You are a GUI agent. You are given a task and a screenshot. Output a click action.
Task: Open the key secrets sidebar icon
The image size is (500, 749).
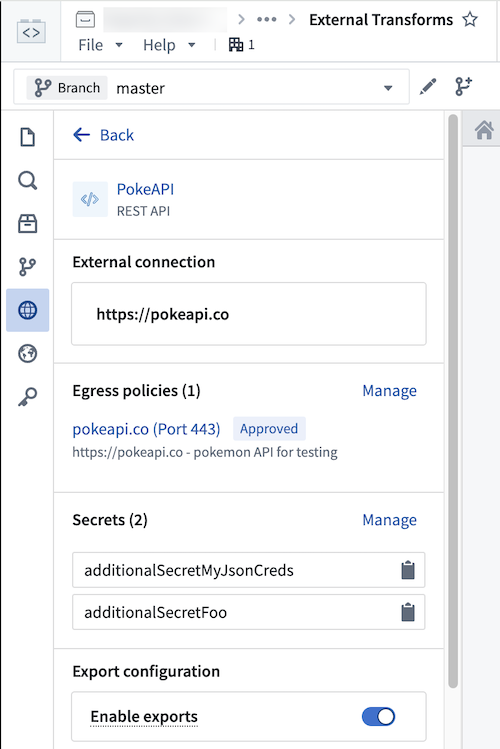pyautogui.click(x=27, y=397)
